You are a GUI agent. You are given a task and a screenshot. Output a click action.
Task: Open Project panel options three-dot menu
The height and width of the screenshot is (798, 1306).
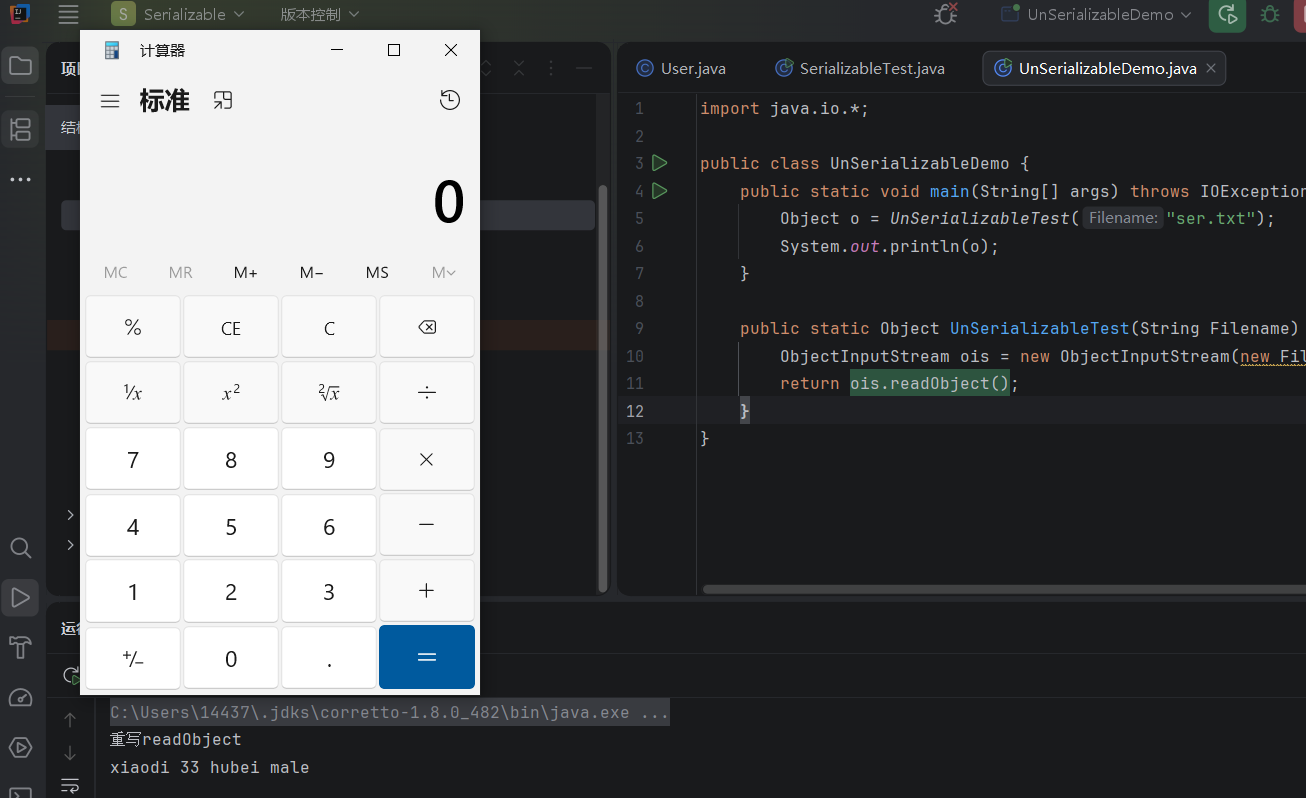point(551,68)
